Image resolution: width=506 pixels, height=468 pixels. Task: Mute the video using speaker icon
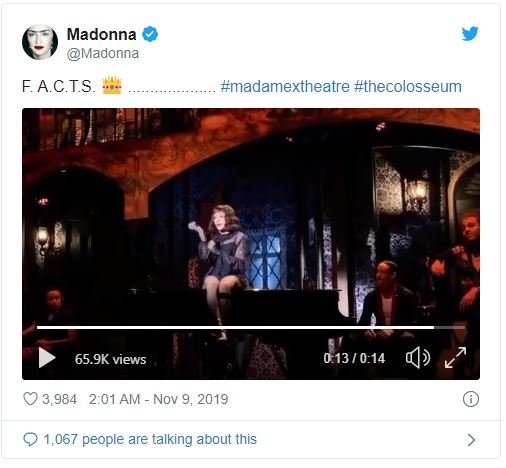[x=418, y=358]
